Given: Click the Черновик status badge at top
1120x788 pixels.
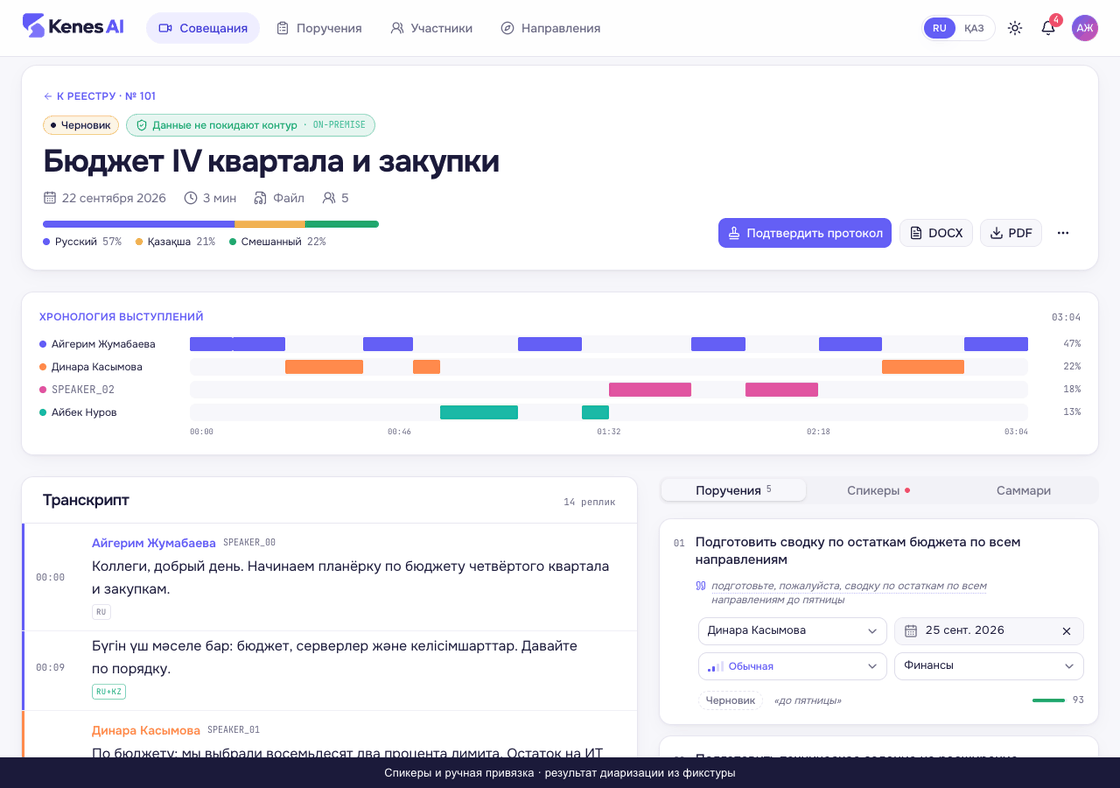Looking at the screenshot, I should (x=81, y=125).
